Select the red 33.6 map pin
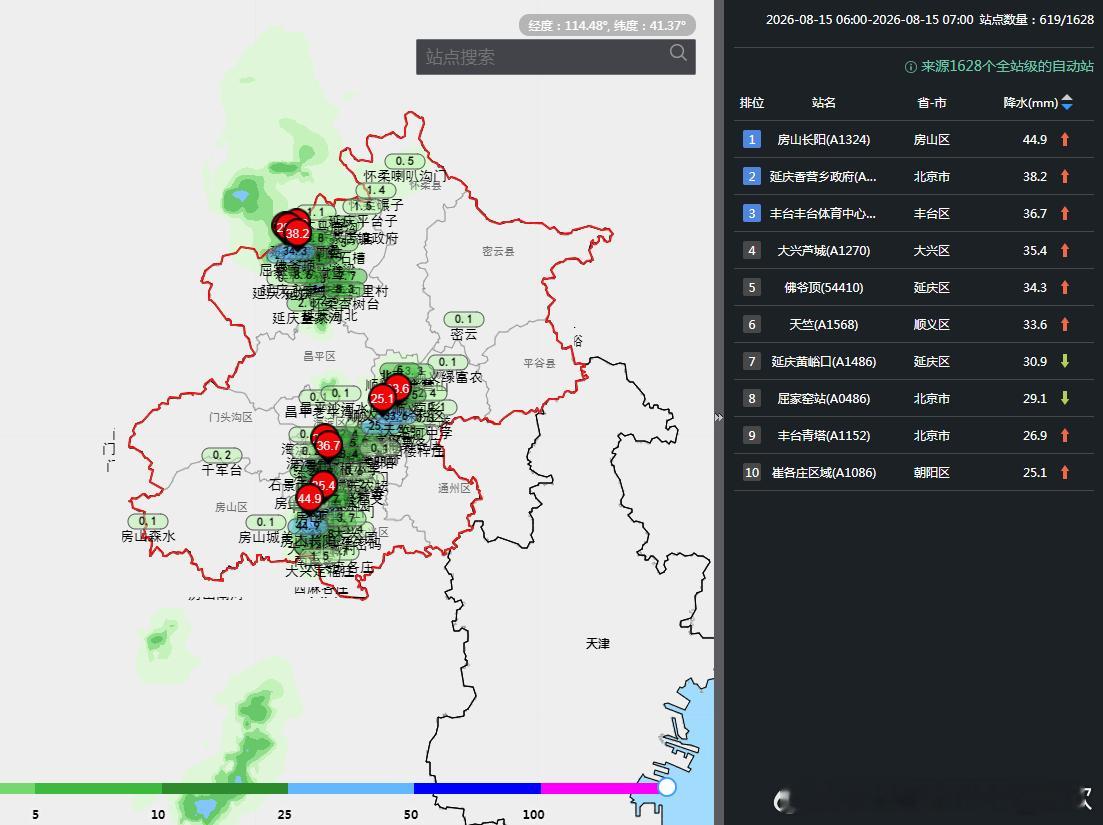This screenshot has width=1103, height=825. (400, 388)
